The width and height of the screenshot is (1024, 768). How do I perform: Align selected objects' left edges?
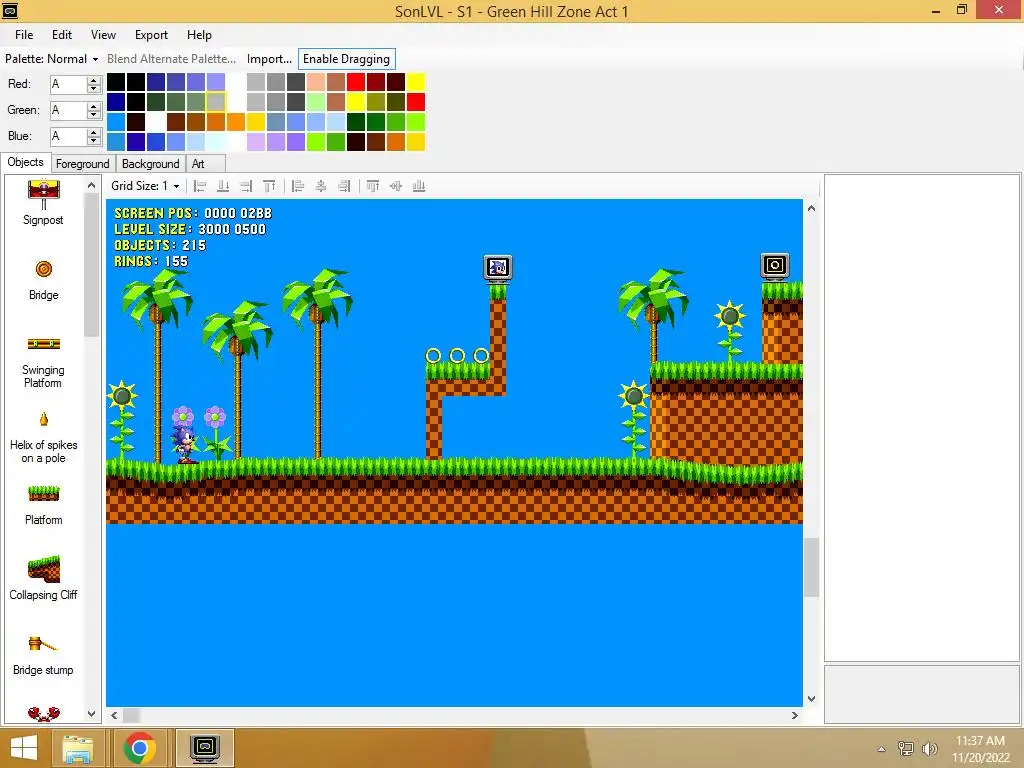(x=298, y=186)
